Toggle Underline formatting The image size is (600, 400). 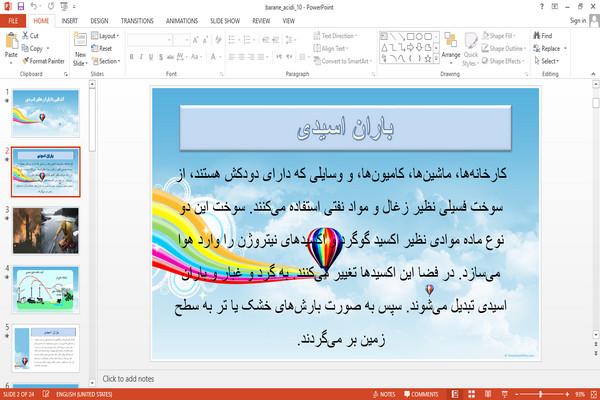pos(151,57)
